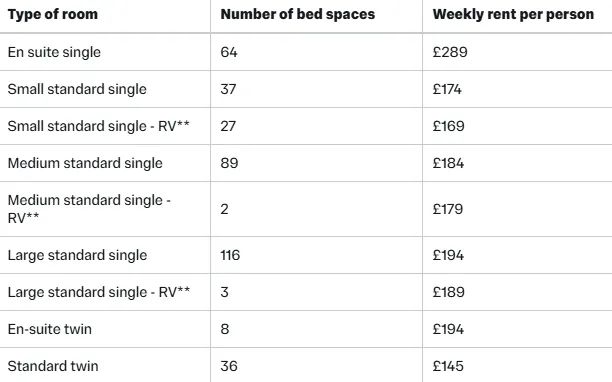This screenshot has height=382, width=612.
Task: Click the 'Weekly rent per person' header
Action: point(513,14)
